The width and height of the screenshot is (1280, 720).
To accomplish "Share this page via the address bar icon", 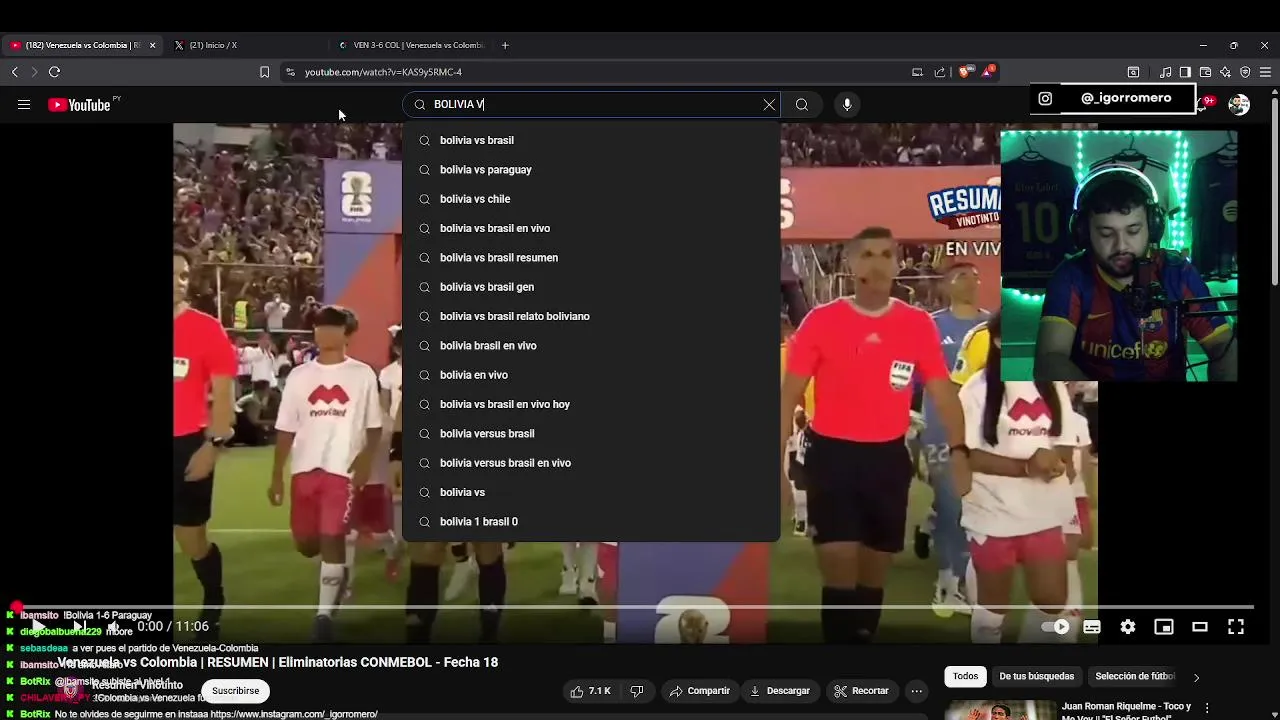I will coord(940,72).
